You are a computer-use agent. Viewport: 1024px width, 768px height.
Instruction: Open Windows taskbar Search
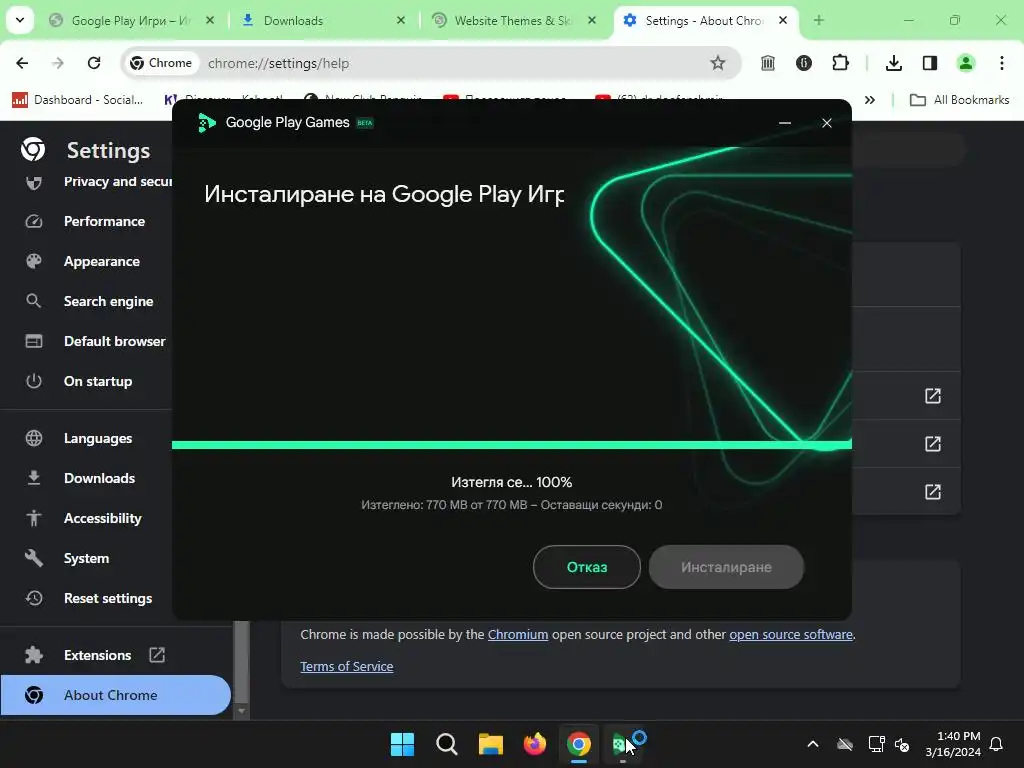447,744
